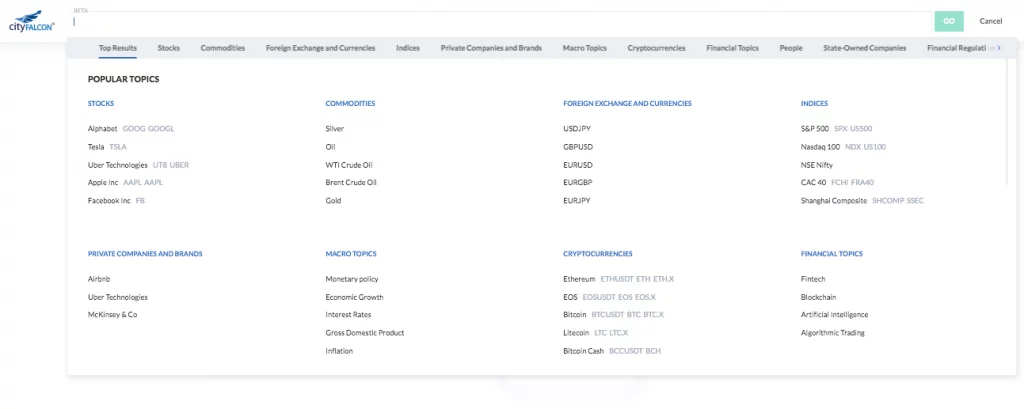1024x409 pixels.
Task: Click the STOCKS section heading
Action: coord(101,103)
